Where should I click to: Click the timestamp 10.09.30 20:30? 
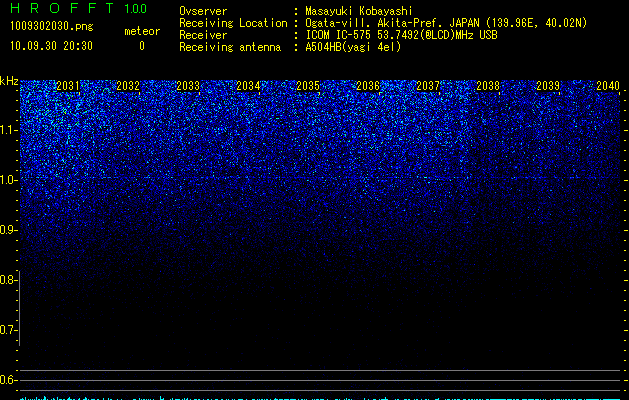pyautogui.click(x=51, y=46)
